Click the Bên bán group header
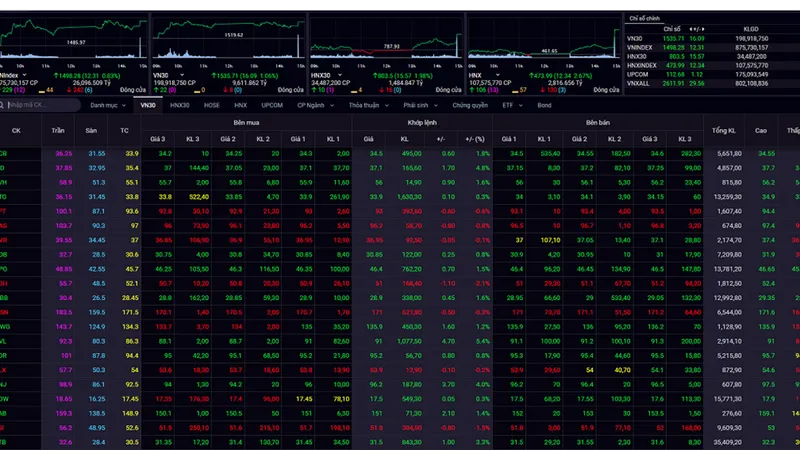 pos(598,122)
